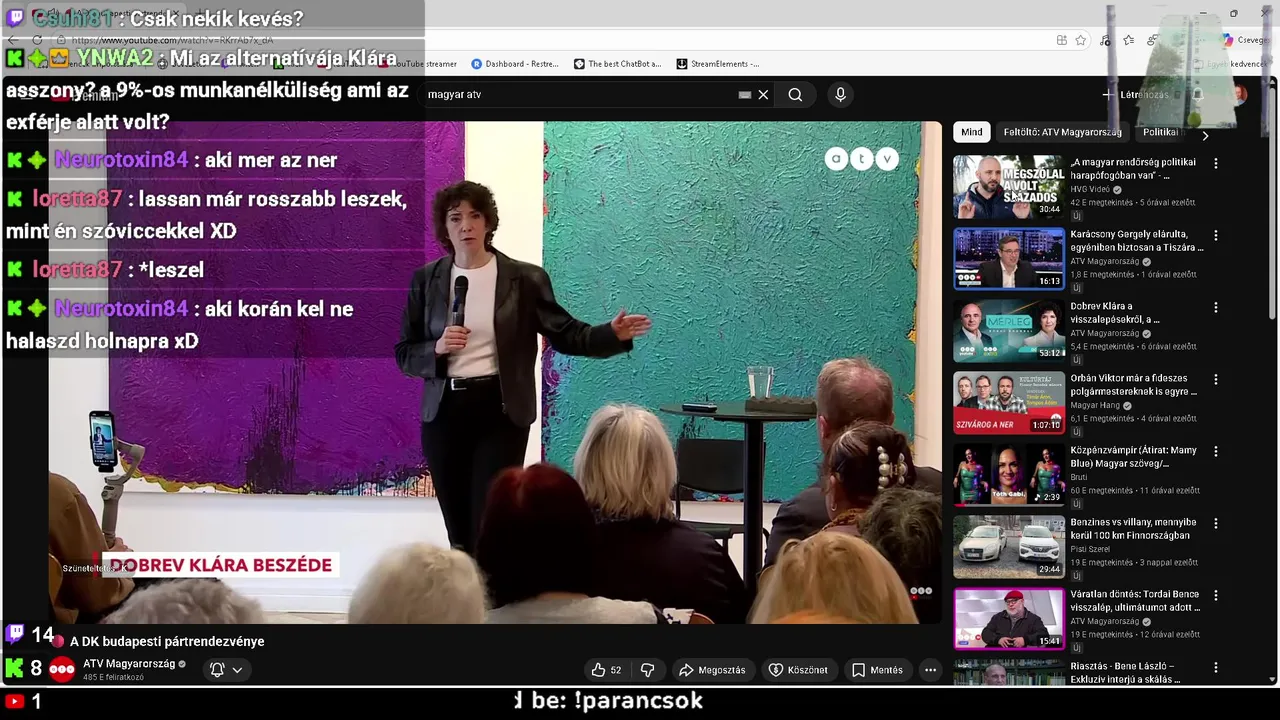
Task: Click 'Pisti Szerel' channel name
Action: point(1090,549)
